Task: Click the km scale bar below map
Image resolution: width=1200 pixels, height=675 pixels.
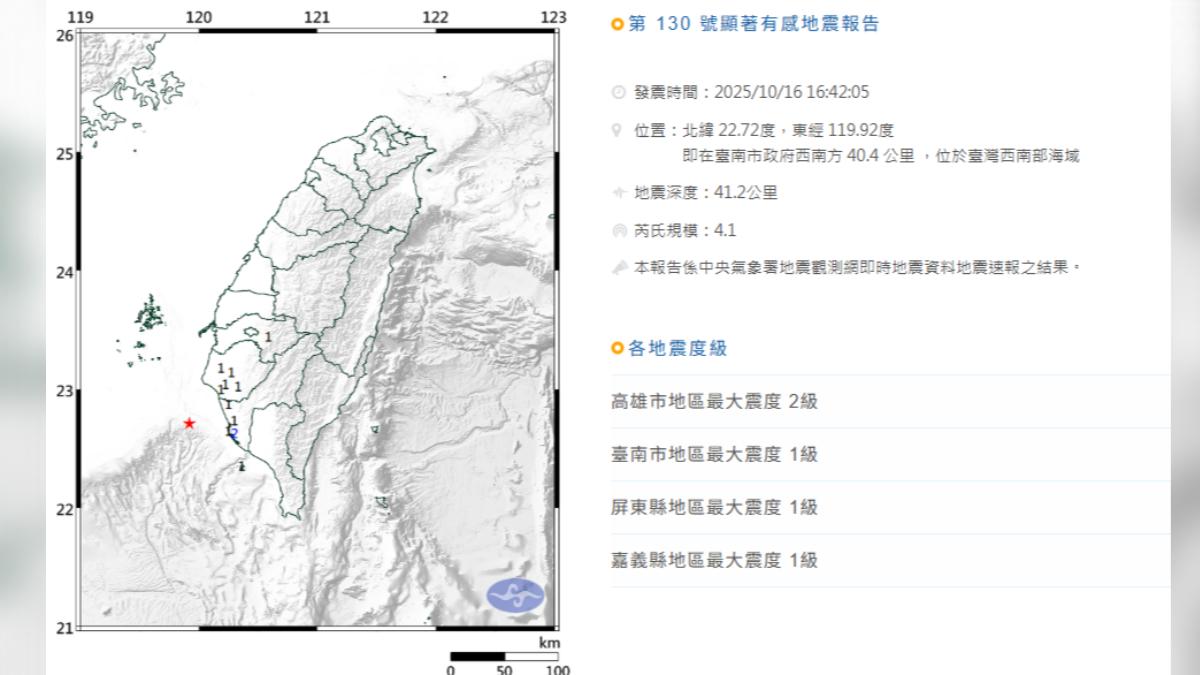Action: tap(504, 657)
